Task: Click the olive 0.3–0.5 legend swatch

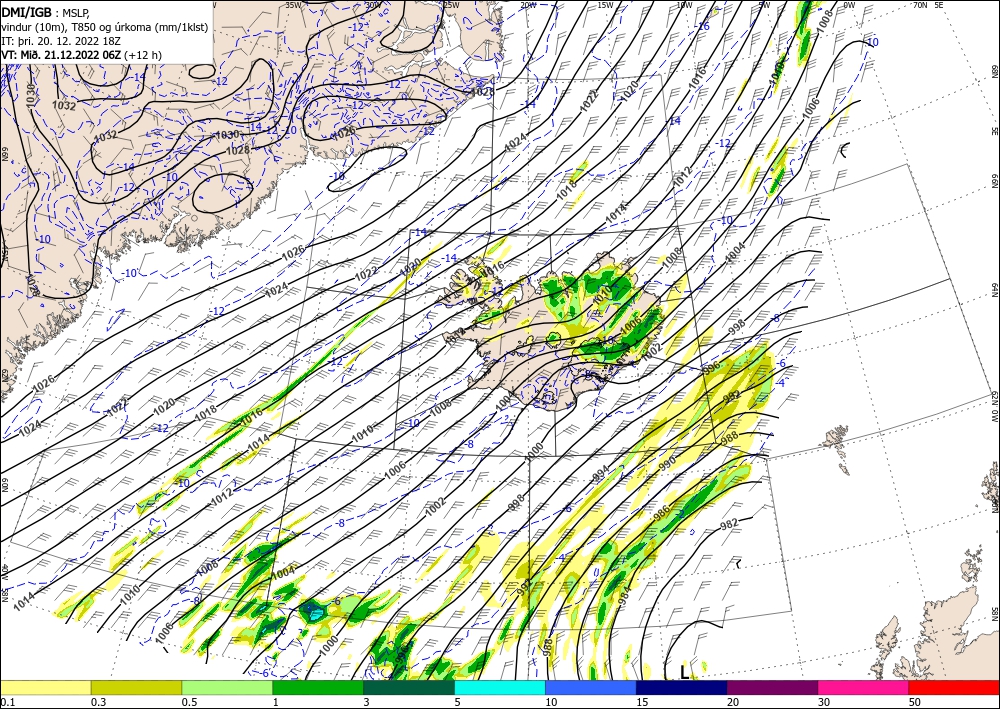Action: pos(136,687)
